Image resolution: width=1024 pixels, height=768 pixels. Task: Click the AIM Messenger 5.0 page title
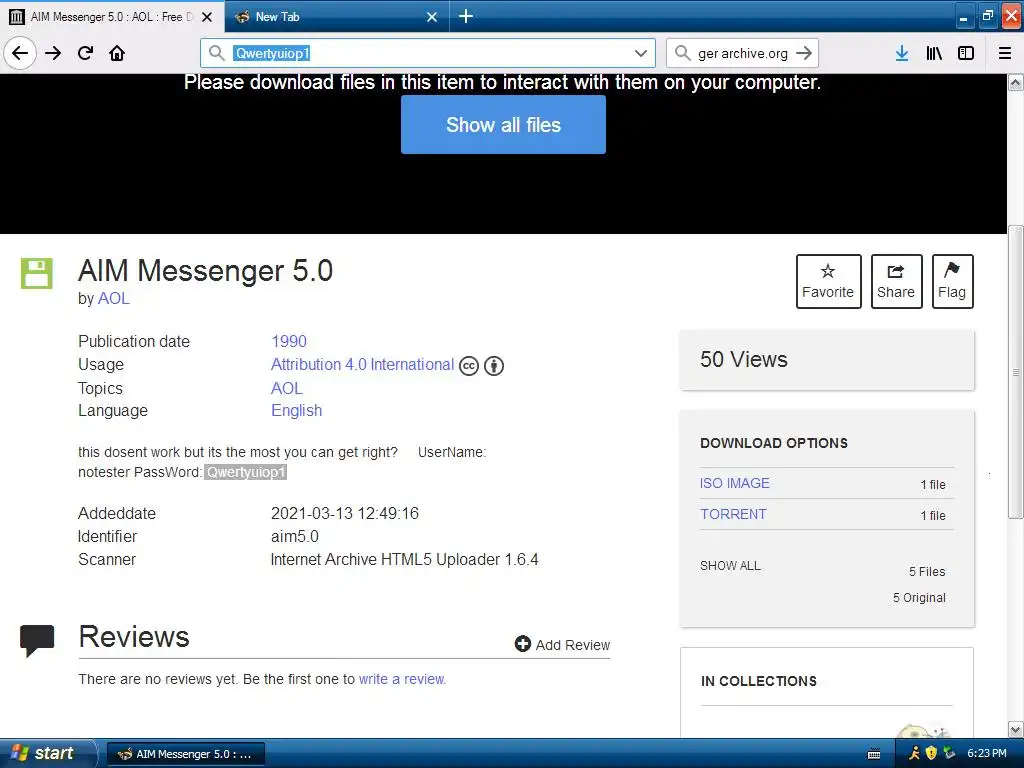tap(205, 270)
